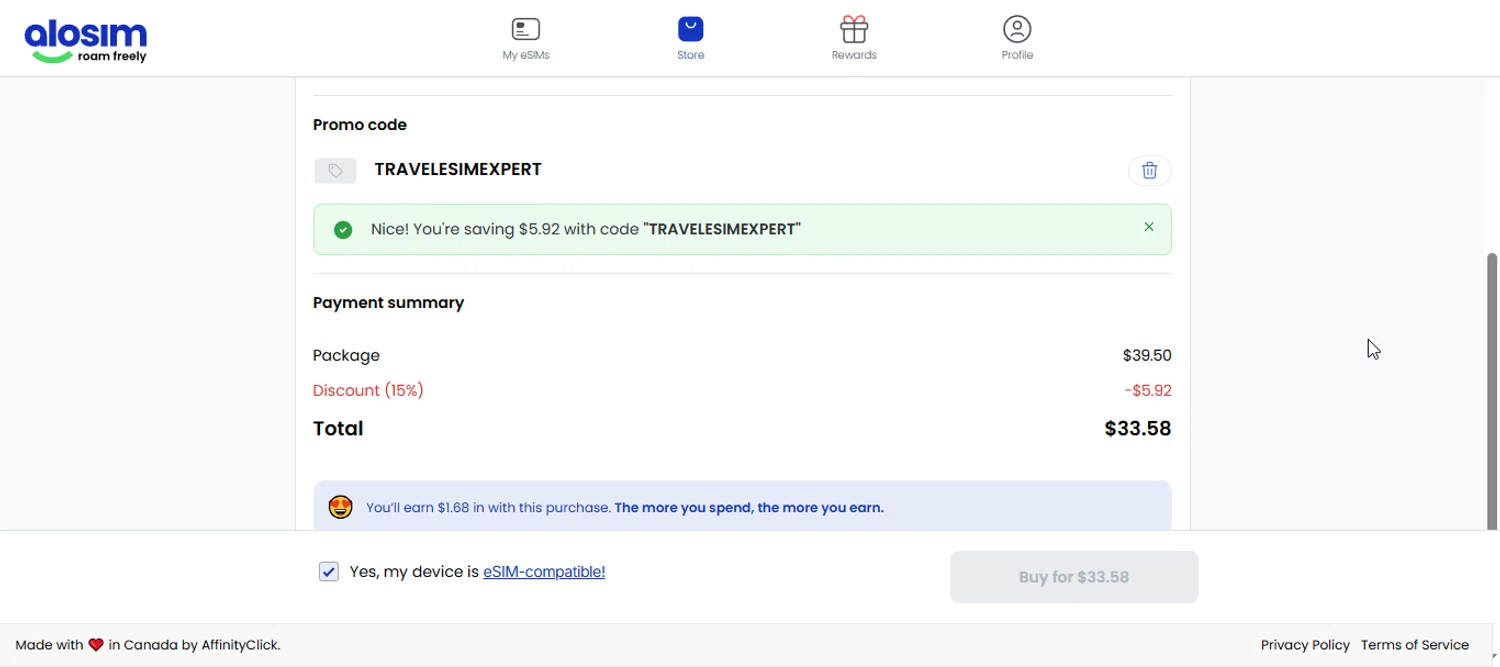Go to the Profile tab
The width and height of the screenshot is (1500, 667).
pos(1017,39)
